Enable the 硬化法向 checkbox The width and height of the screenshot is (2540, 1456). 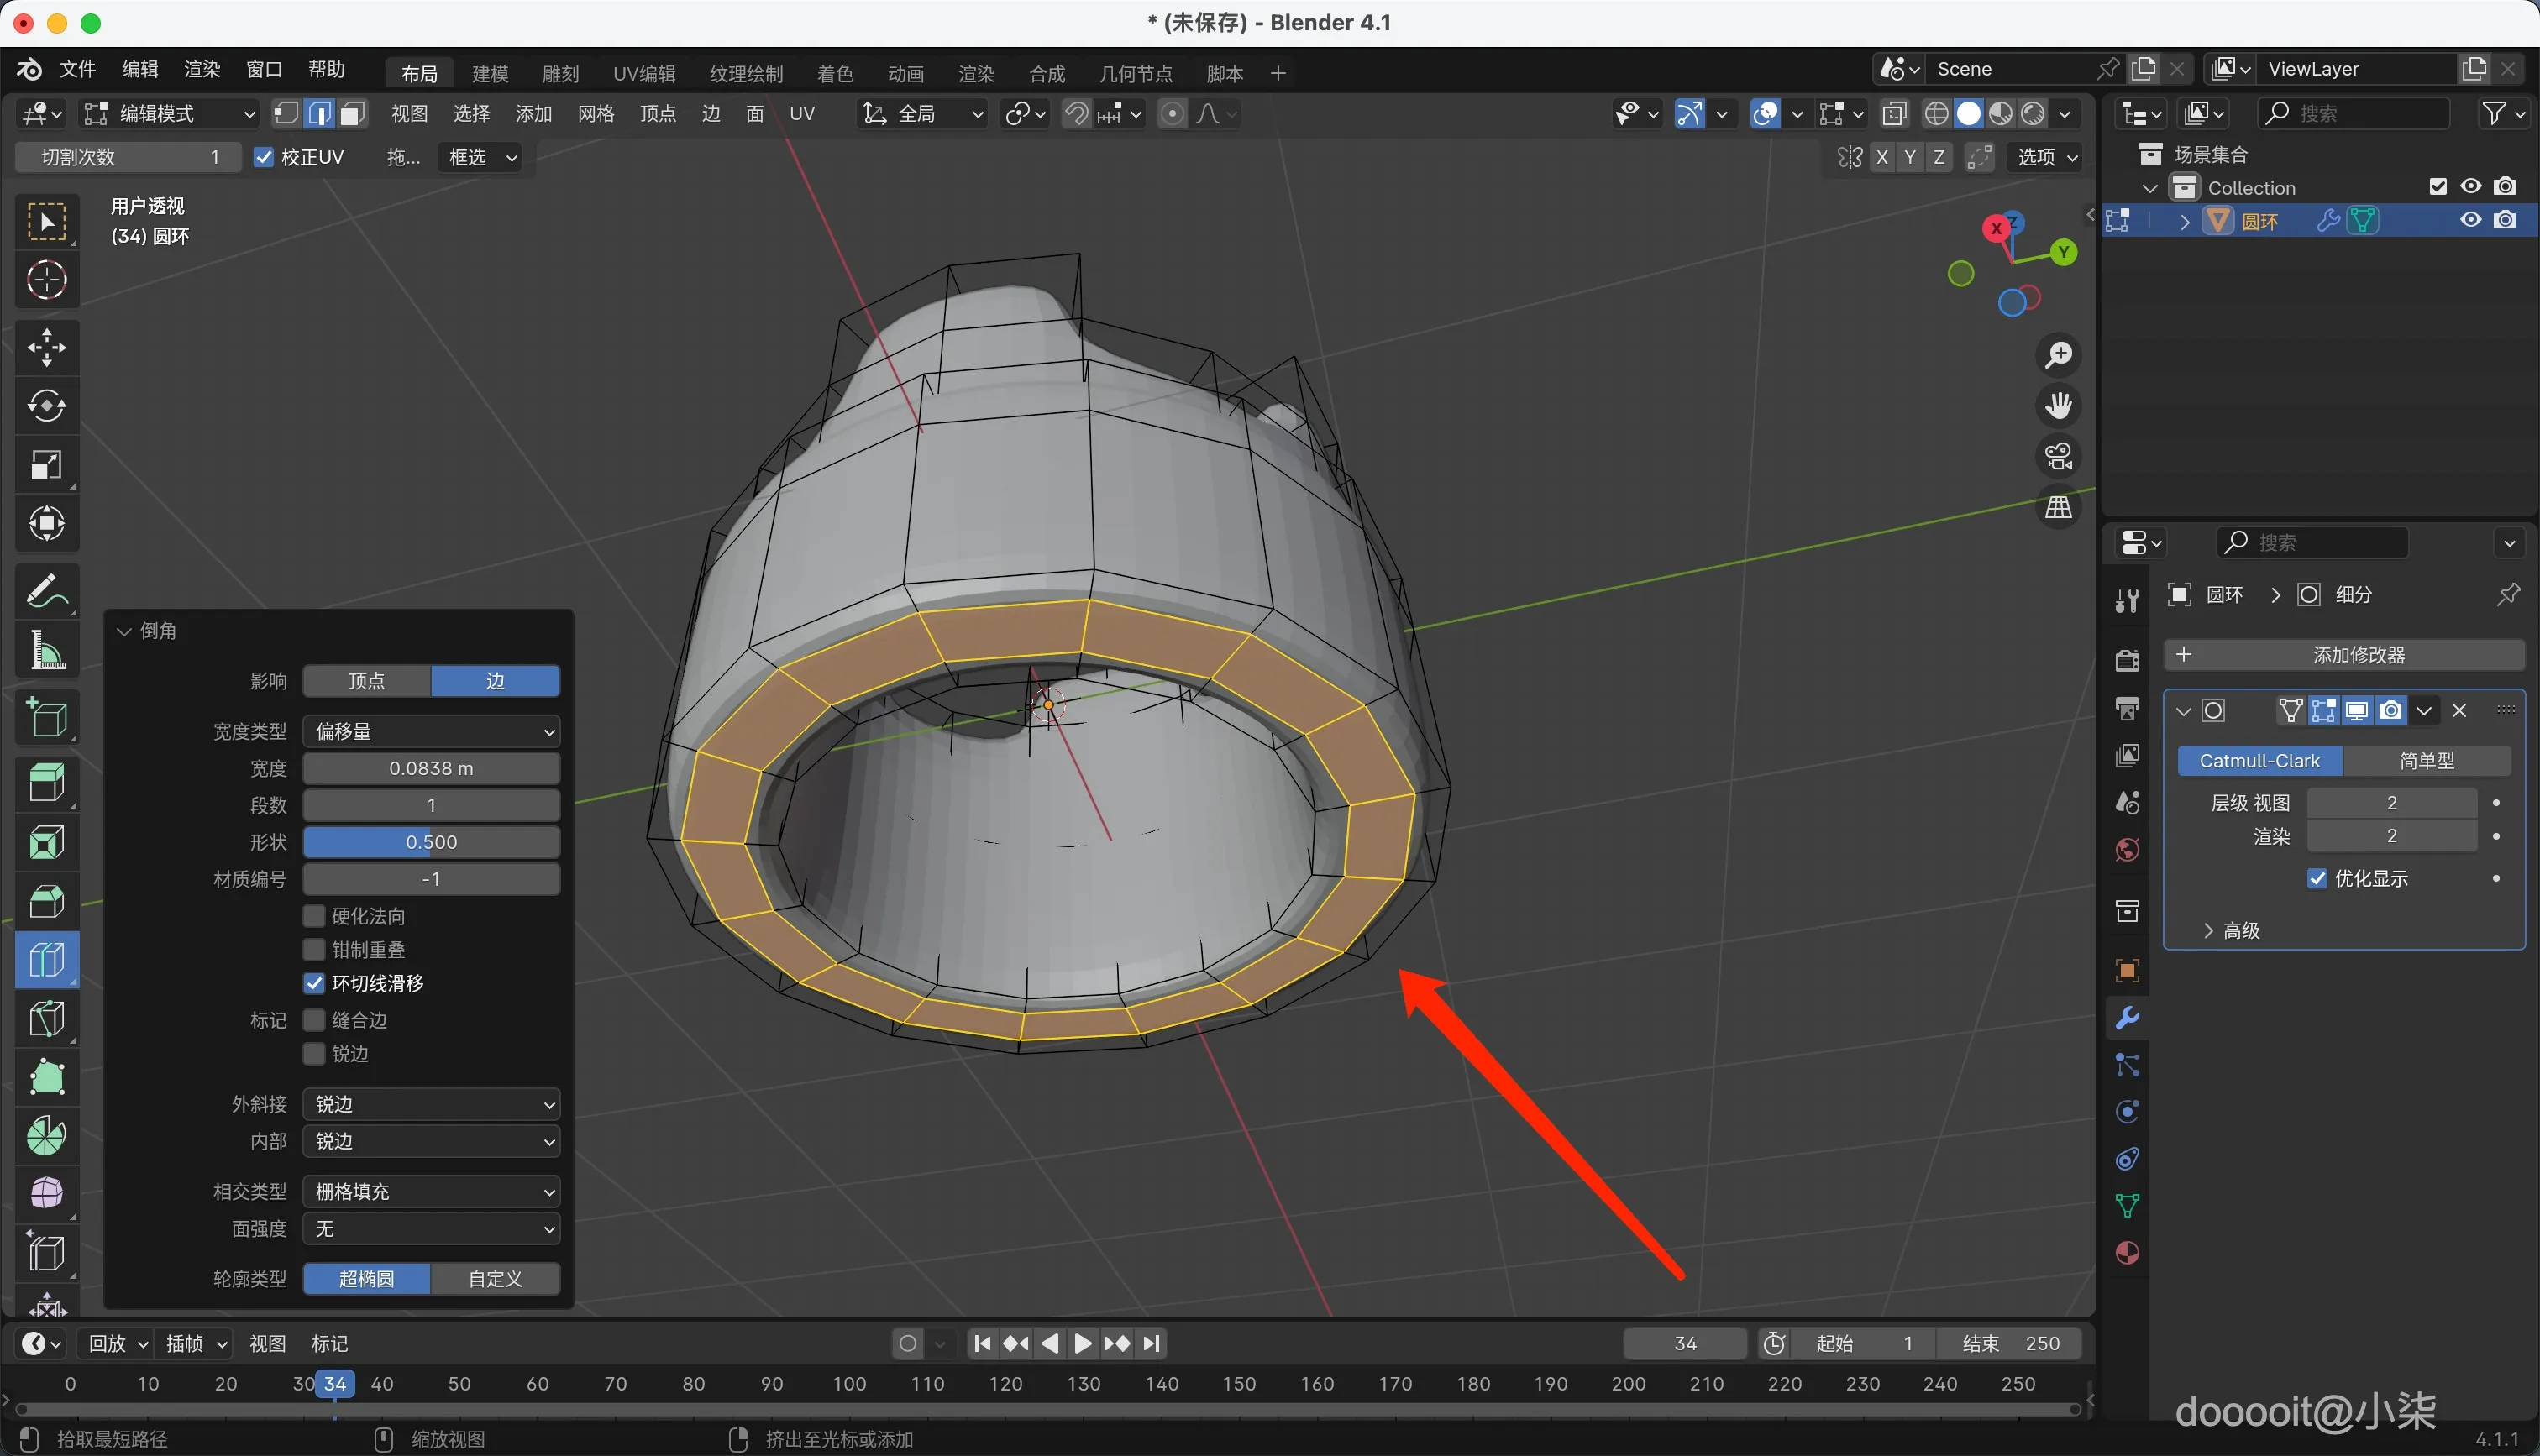(314, 916)
